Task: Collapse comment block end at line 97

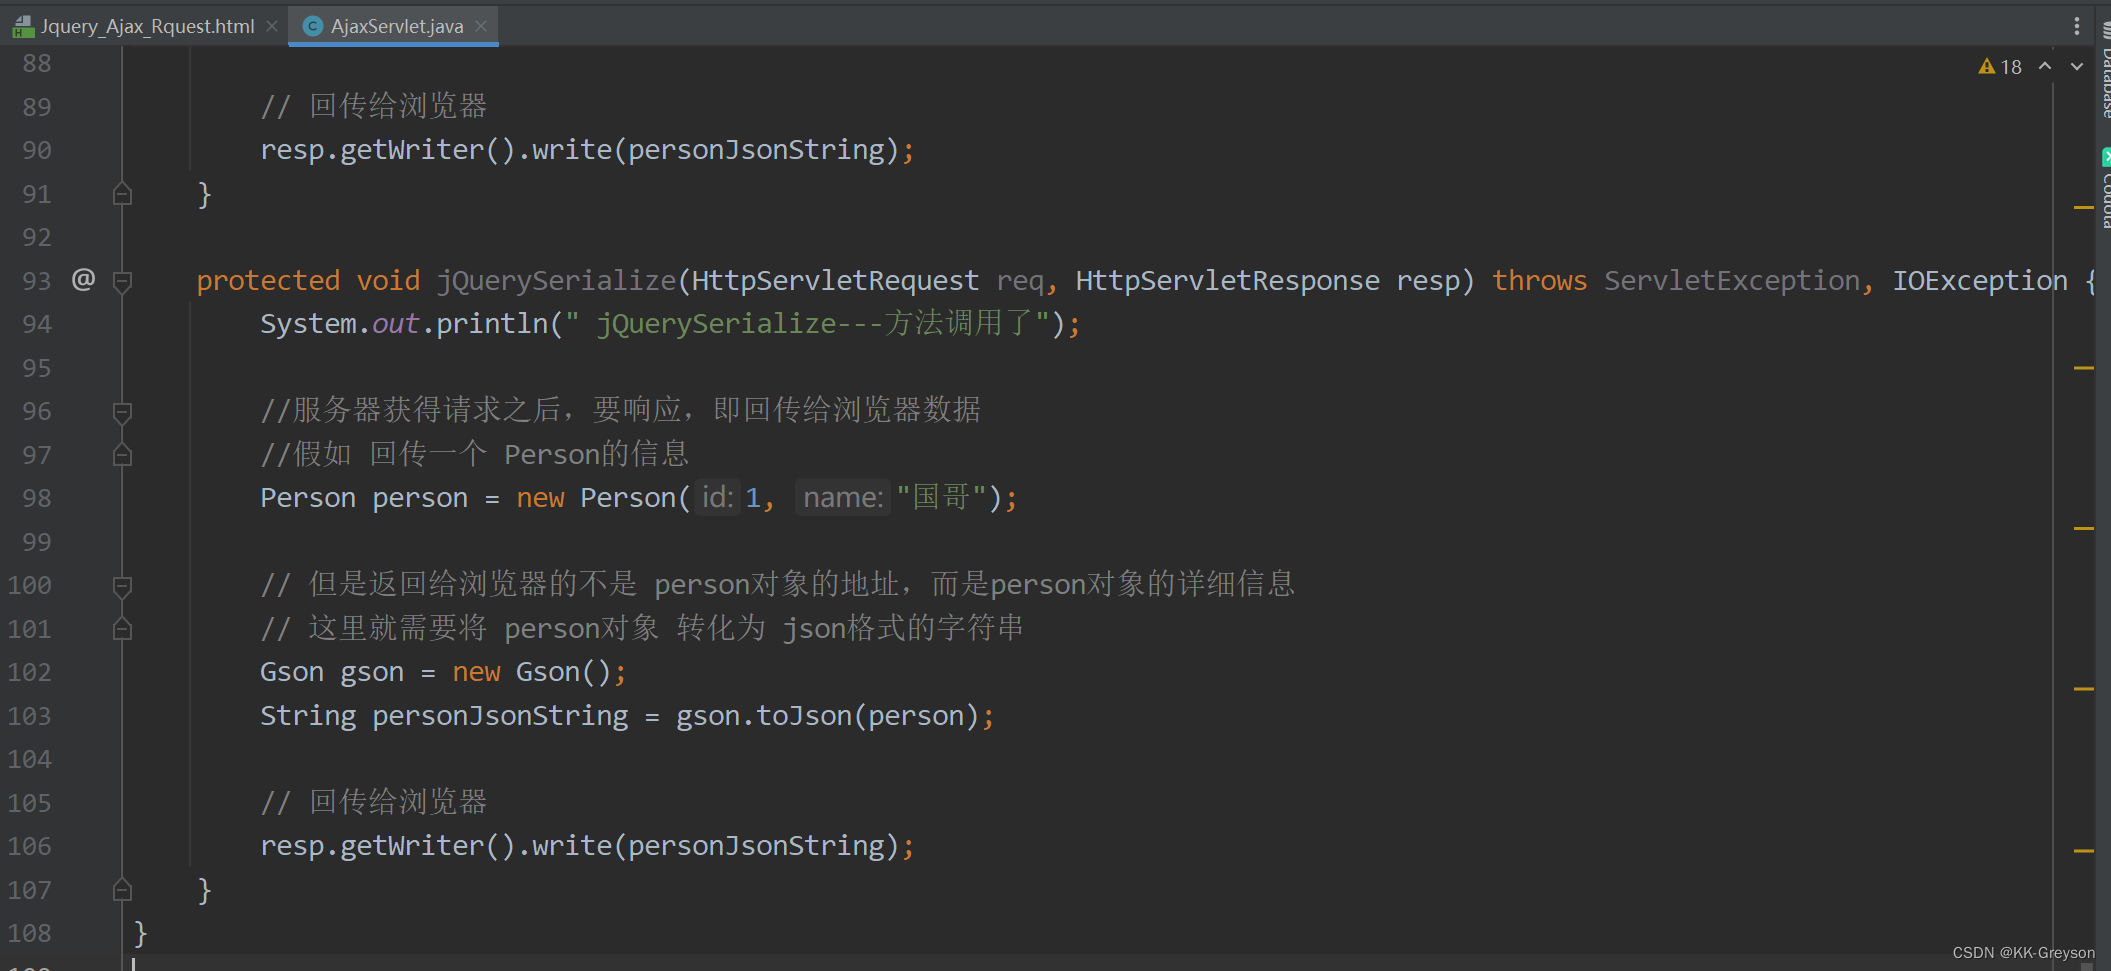Action: (x=122, y=455)
